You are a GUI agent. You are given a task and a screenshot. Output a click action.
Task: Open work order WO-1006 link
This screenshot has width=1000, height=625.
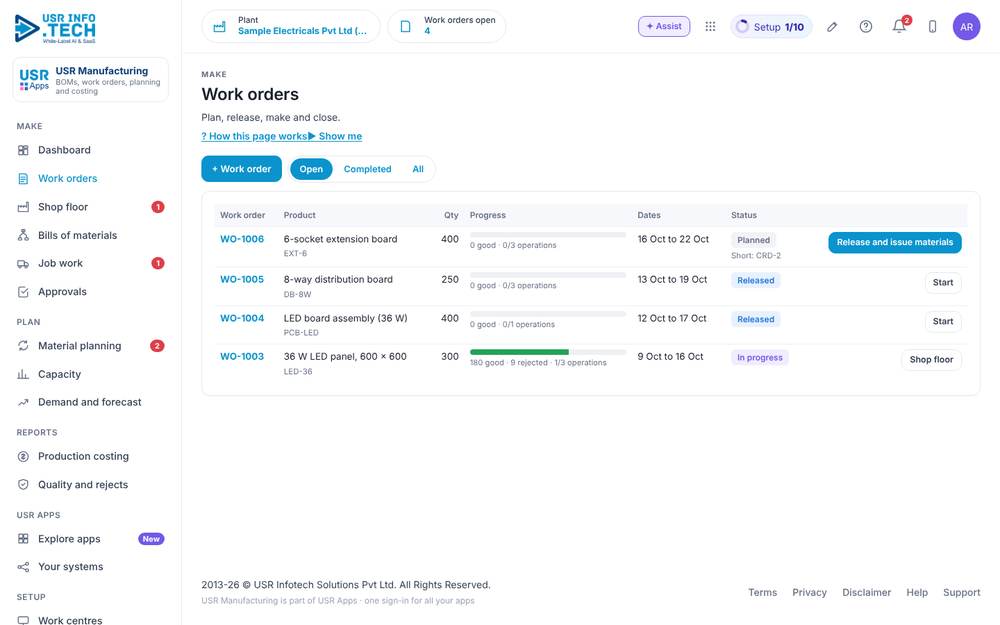pyautogui.click(x=242, y=239)
